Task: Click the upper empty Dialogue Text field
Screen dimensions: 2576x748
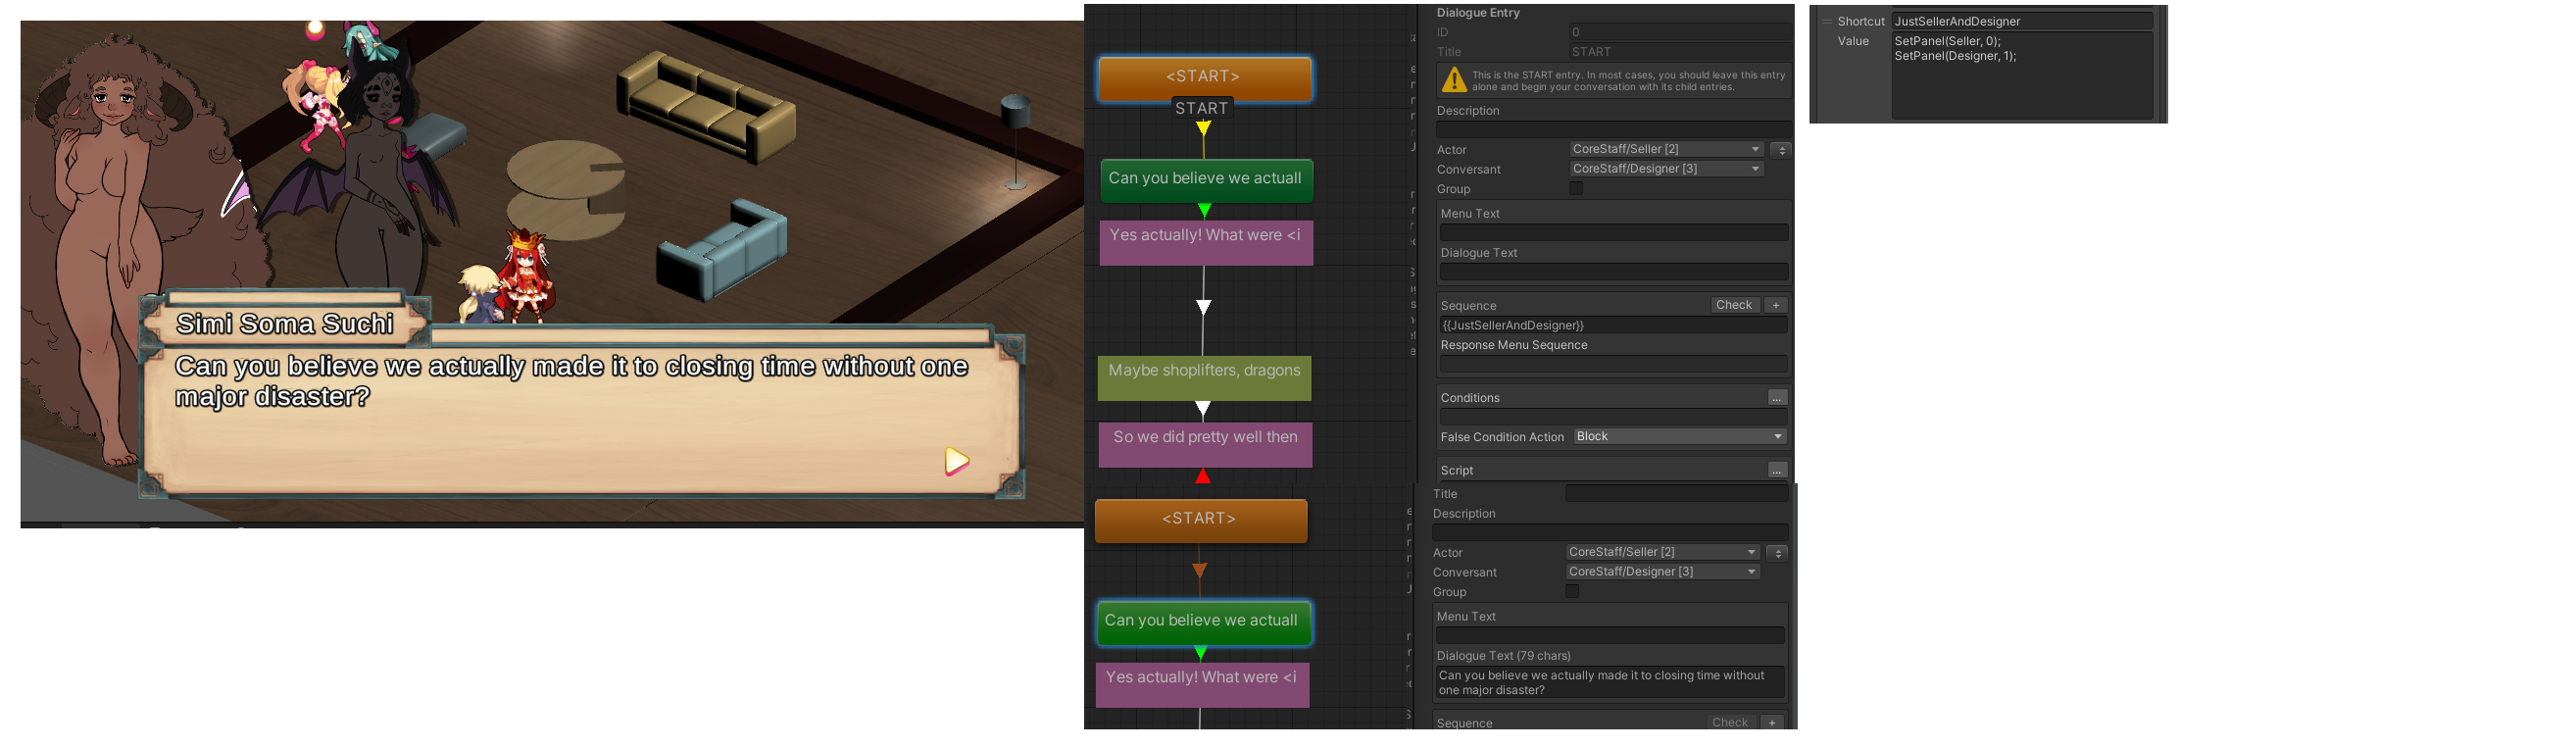Action: 1613,272
